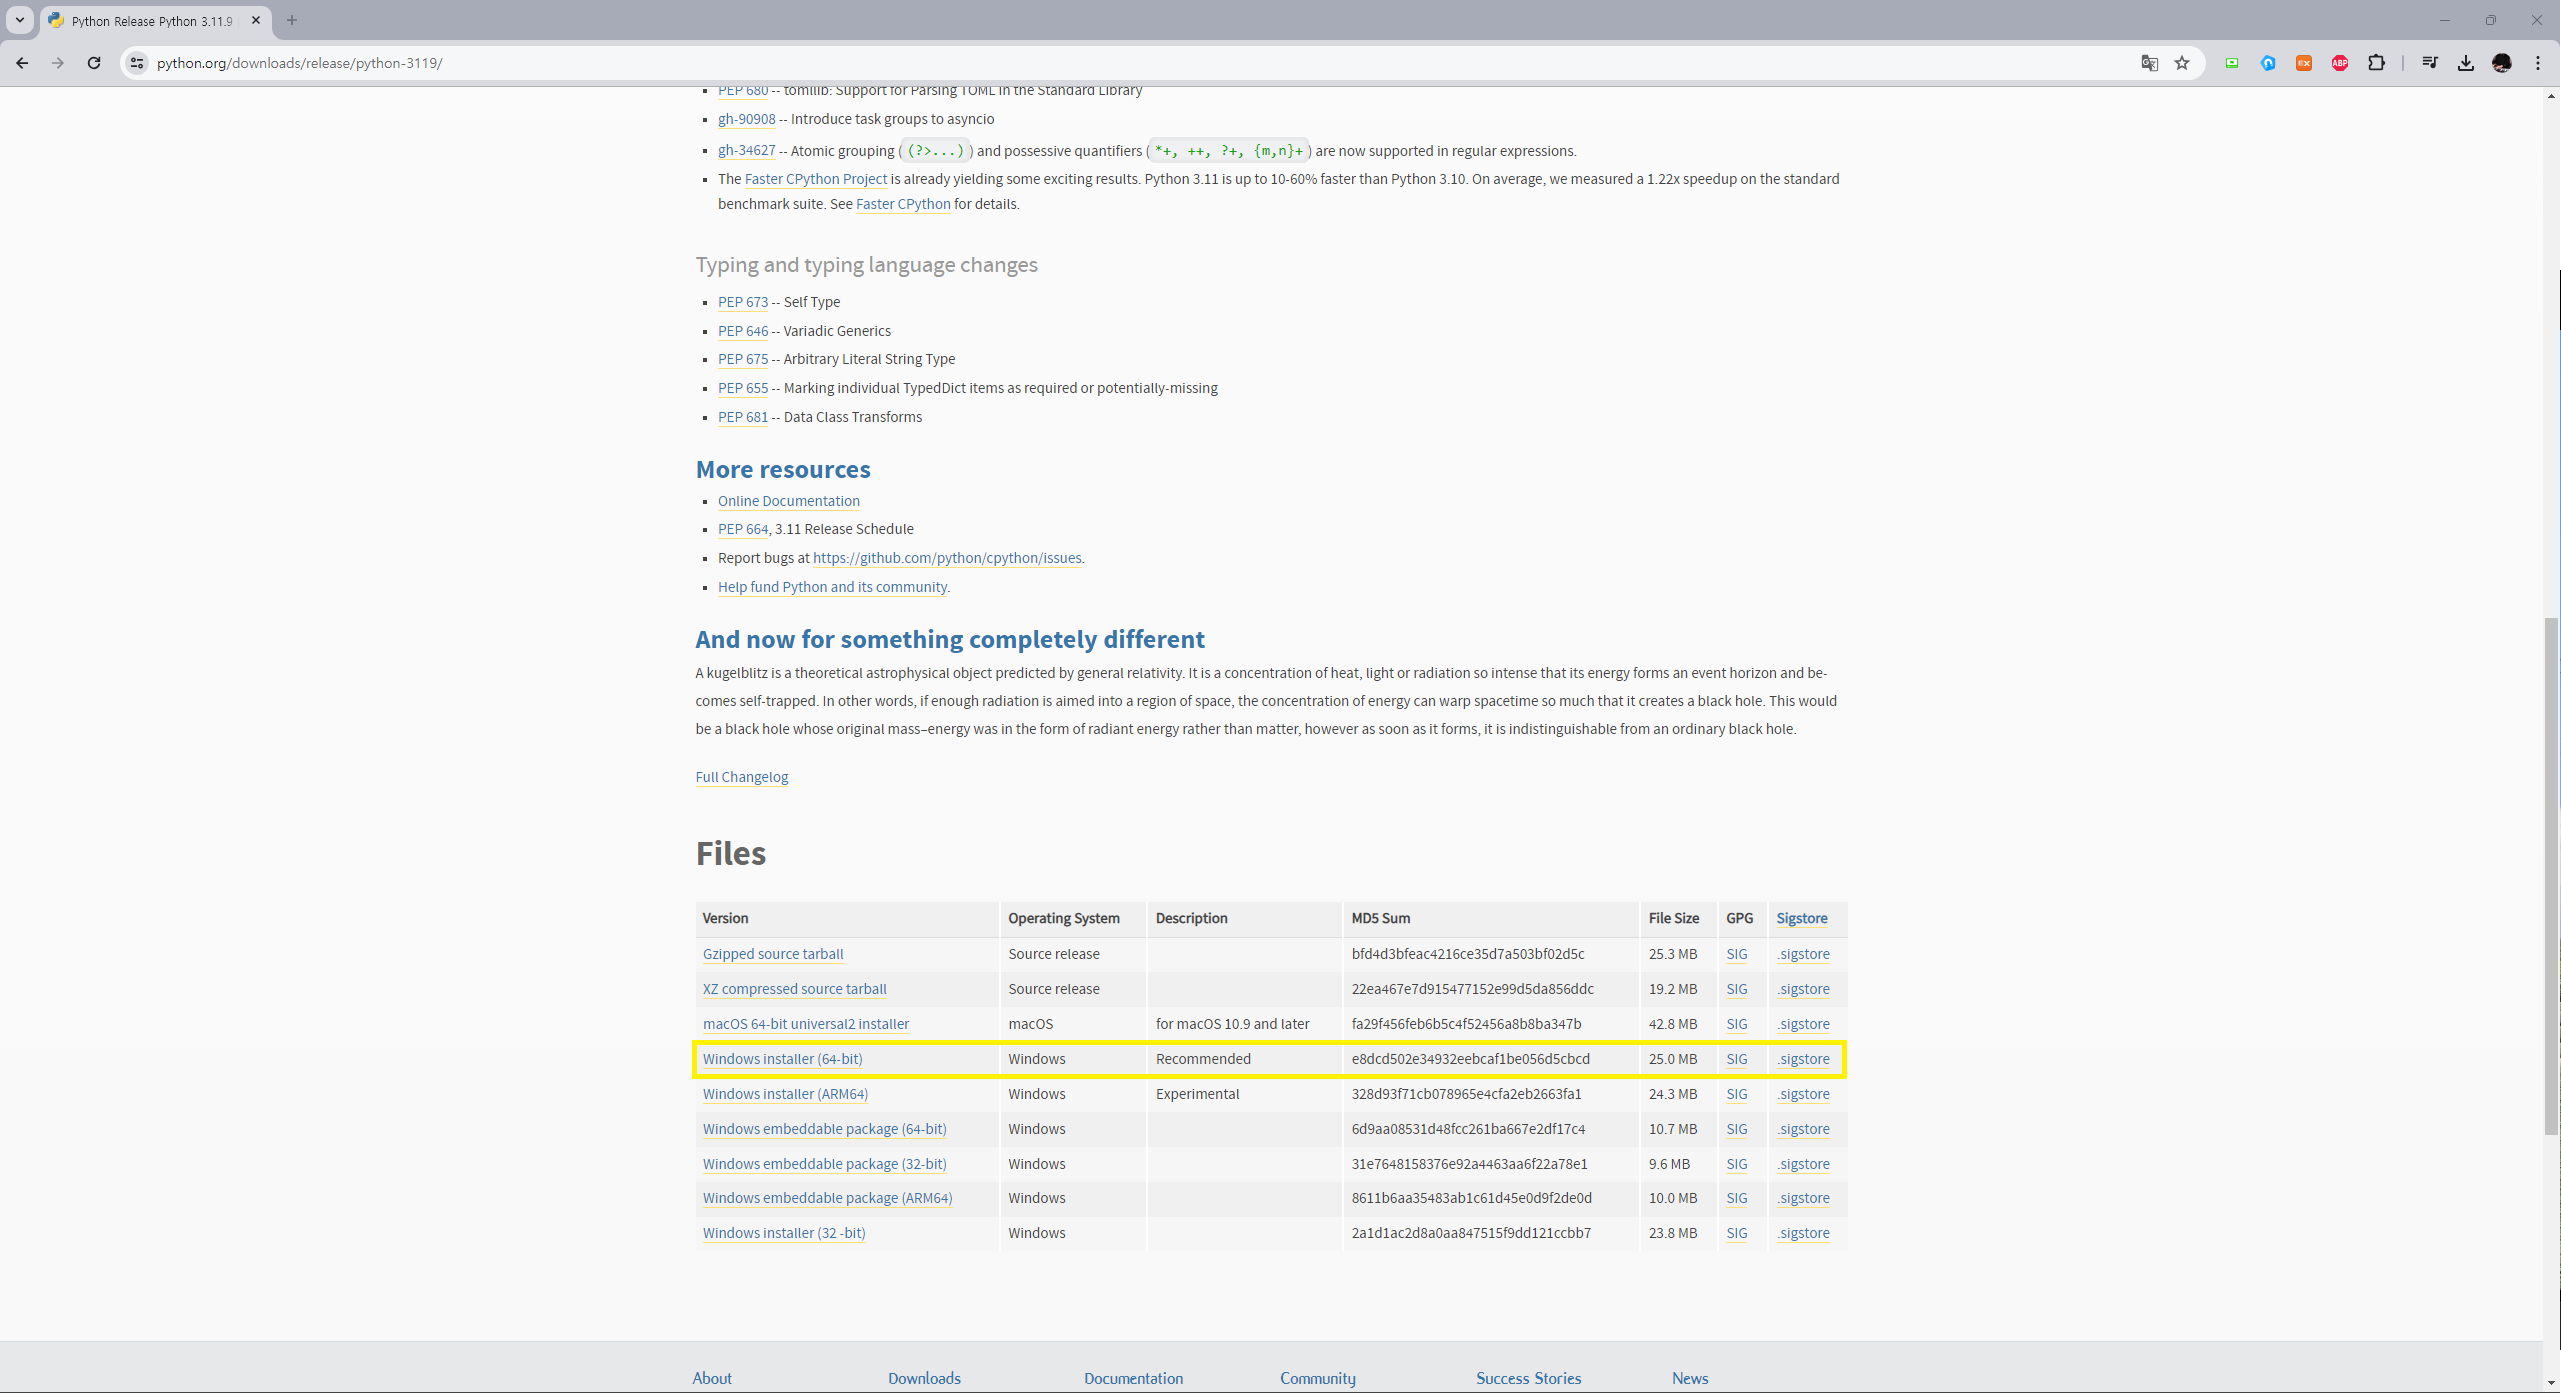The image size is (2561, 1393).
Task: Download Windows installer (64-bit) link
Action: (782, 1059)
